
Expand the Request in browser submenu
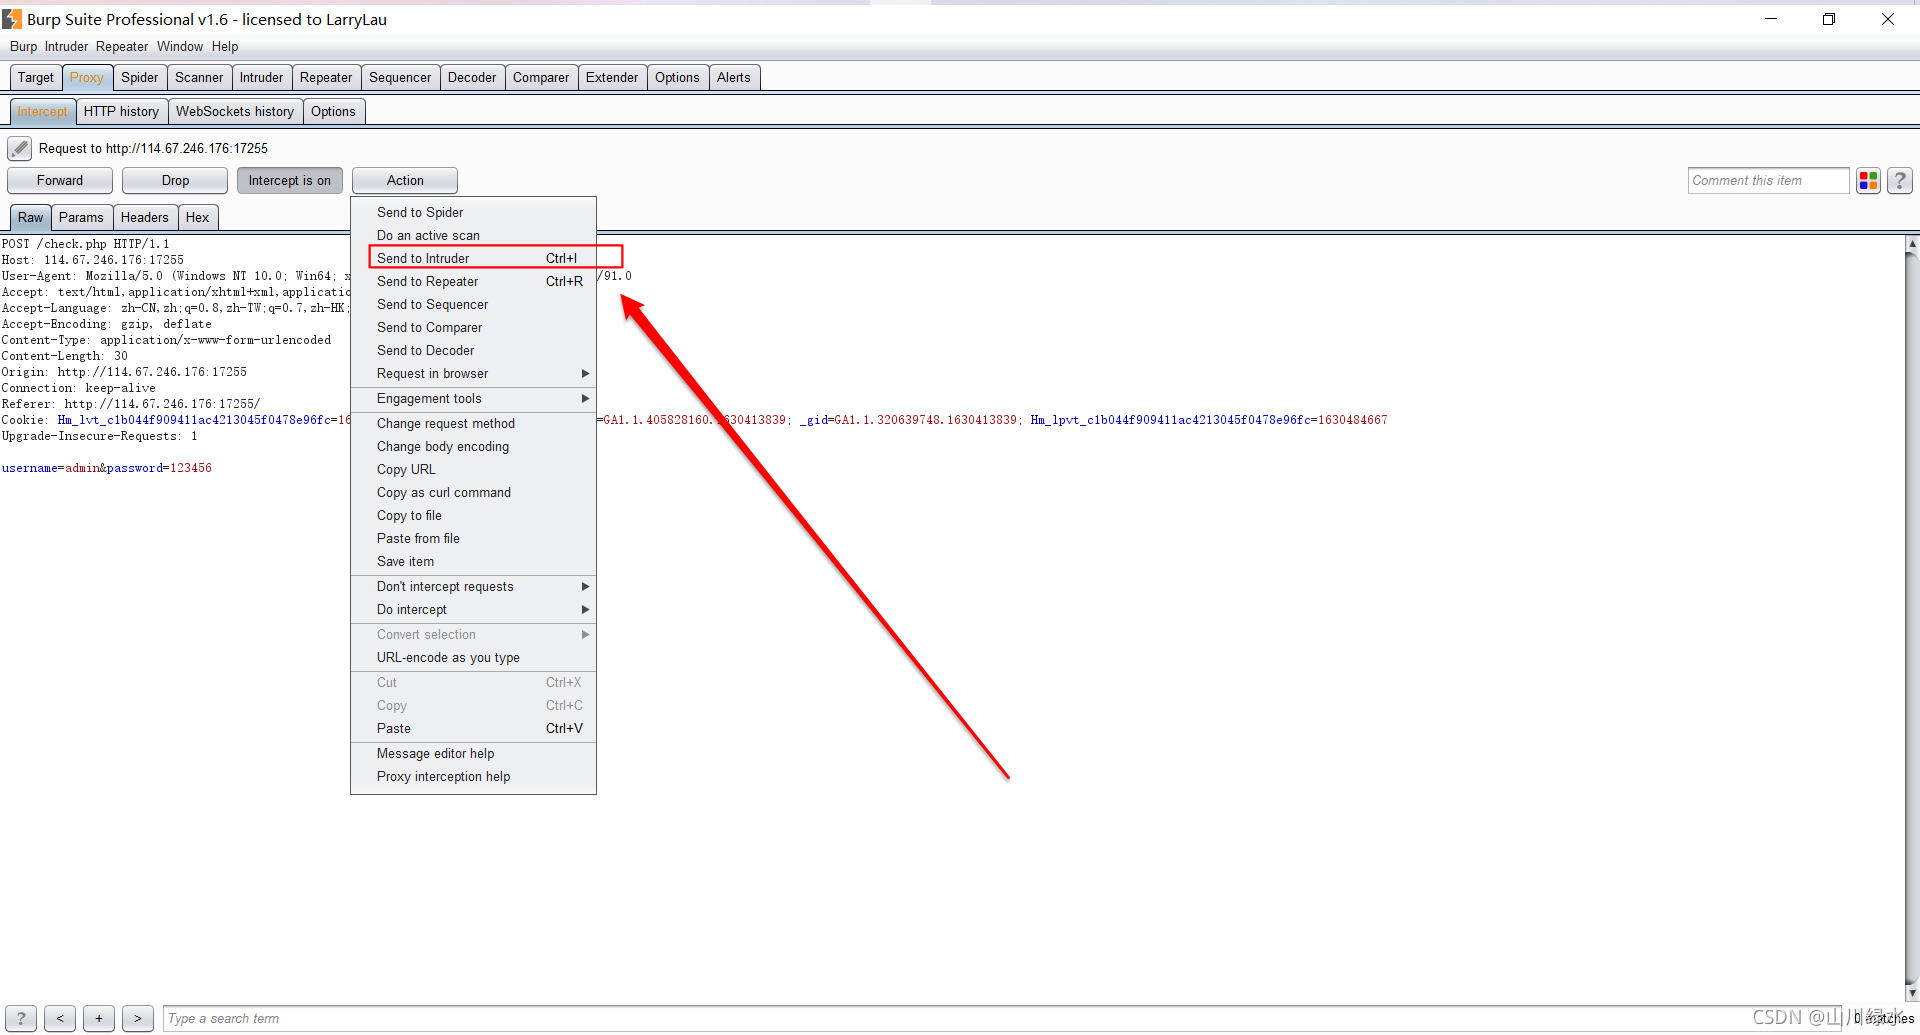474,374
